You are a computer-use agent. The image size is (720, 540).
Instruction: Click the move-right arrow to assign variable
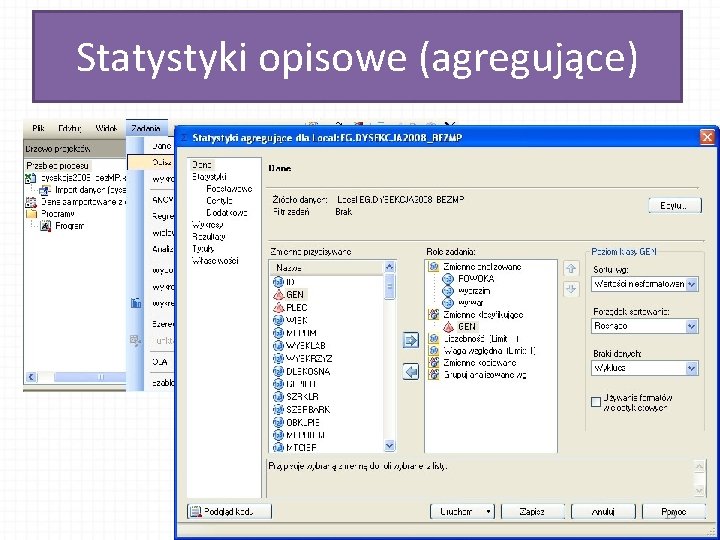[411, 340]
